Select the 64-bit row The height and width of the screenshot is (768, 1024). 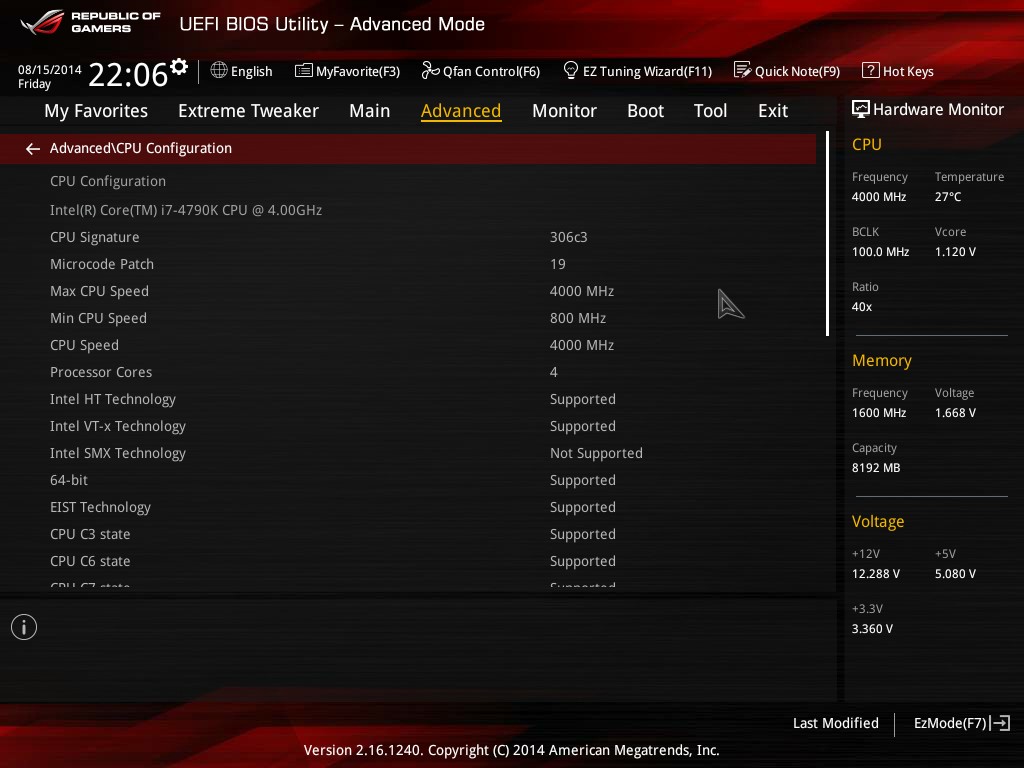tap(408, 480)
